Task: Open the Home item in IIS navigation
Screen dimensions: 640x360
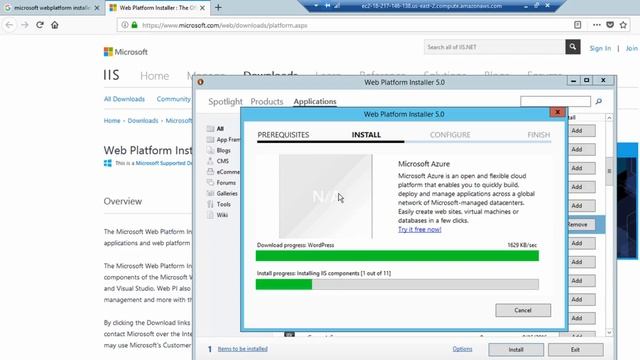Action: [154, 76]
